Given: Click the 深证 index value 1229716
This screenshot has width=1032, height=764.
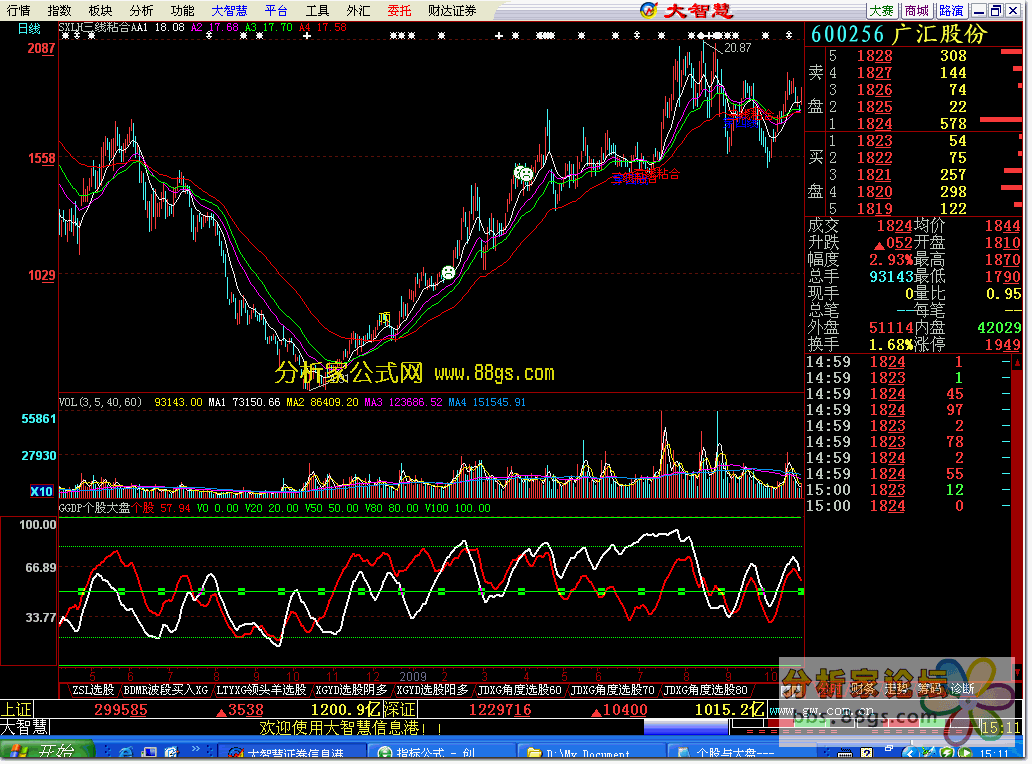Looking at the screenshot, I should pyautogui.click(x=500, y=710).
